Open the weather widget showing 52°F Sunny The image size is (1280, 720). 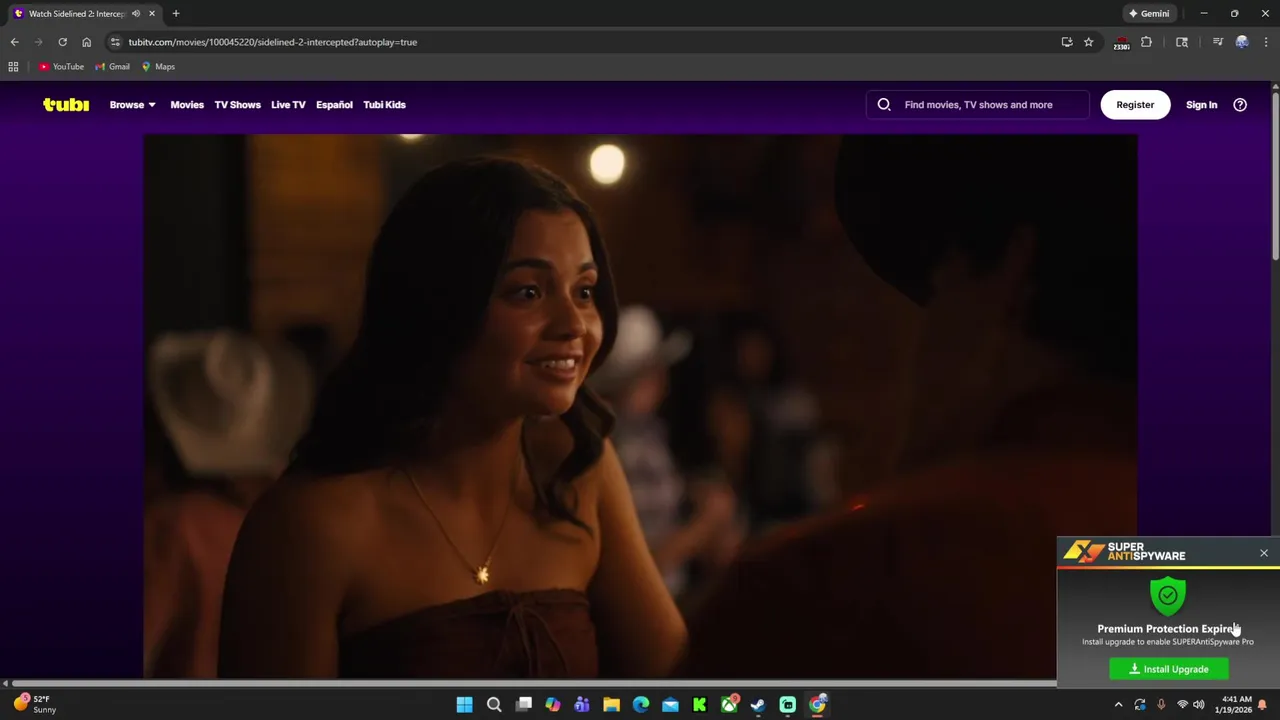pyautogui.click(x=35, y=704)
